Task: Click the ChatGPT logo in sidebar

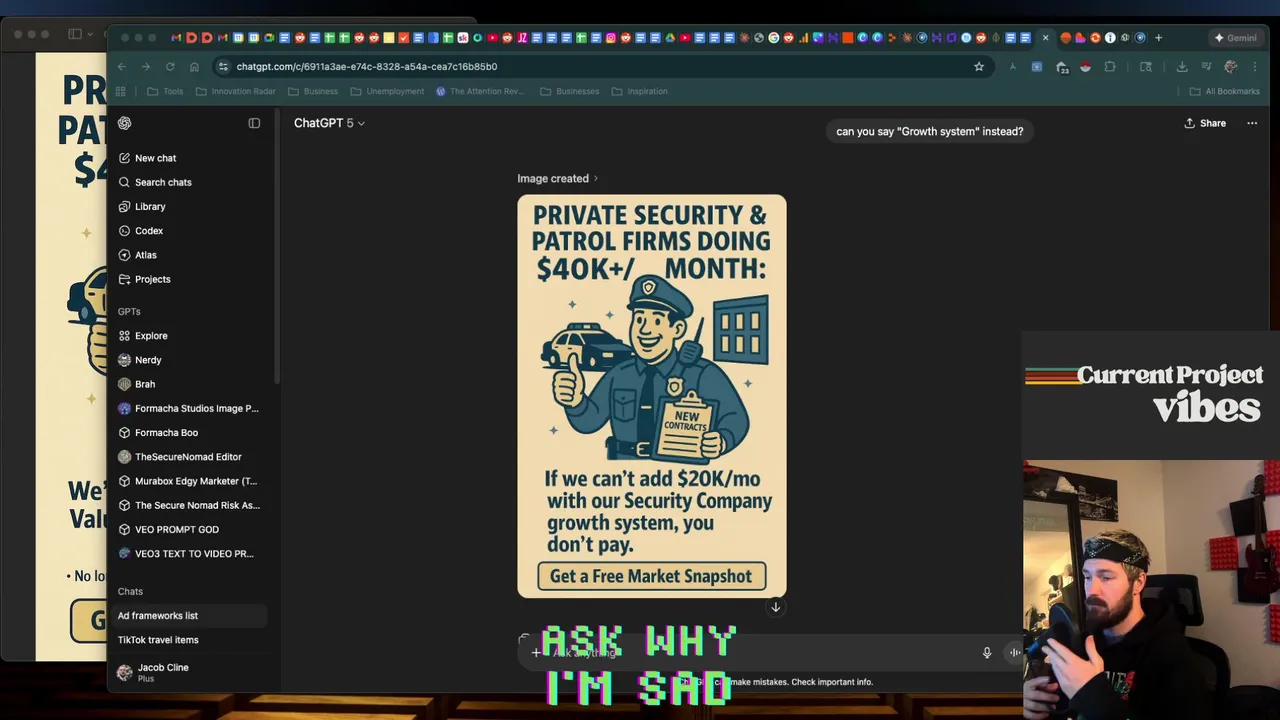Action: [124, 123]
